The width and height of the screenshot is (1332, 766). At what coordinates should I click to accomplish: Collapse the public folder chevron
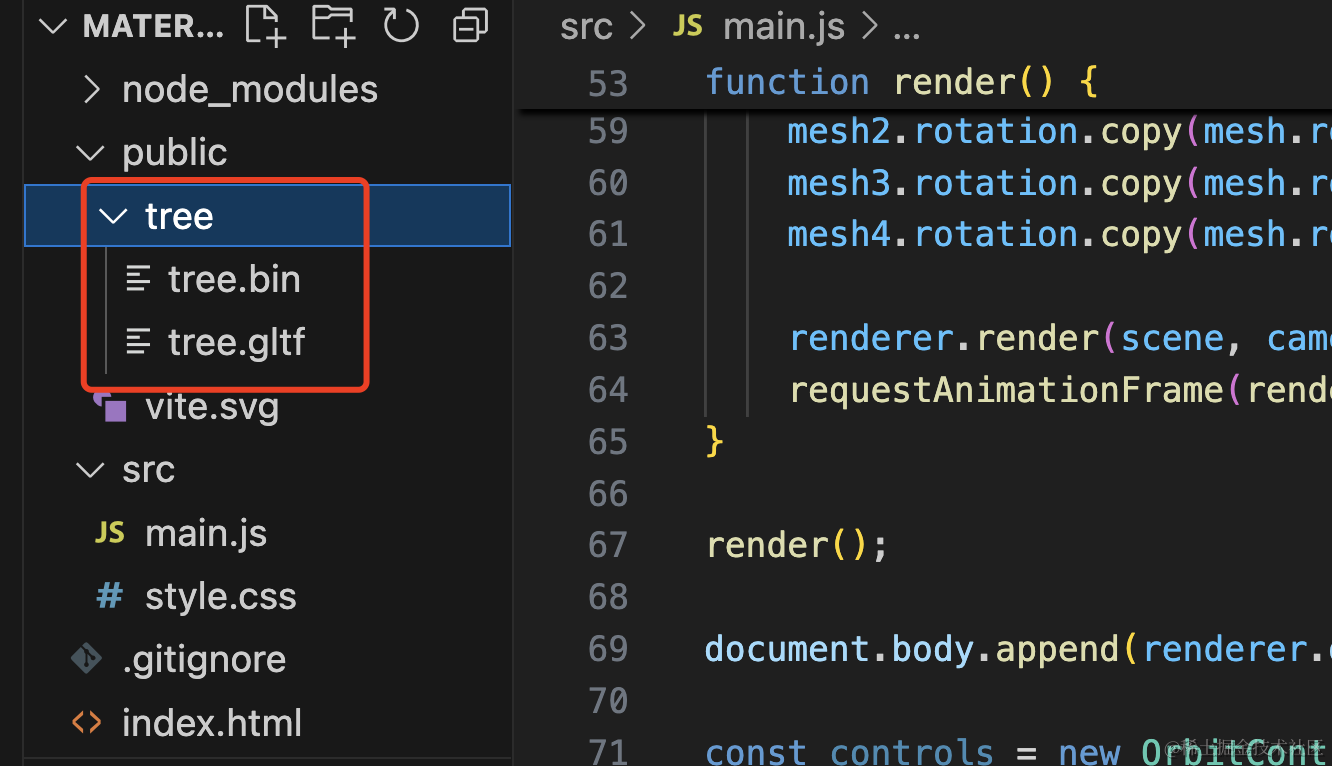tap(90, 153)
